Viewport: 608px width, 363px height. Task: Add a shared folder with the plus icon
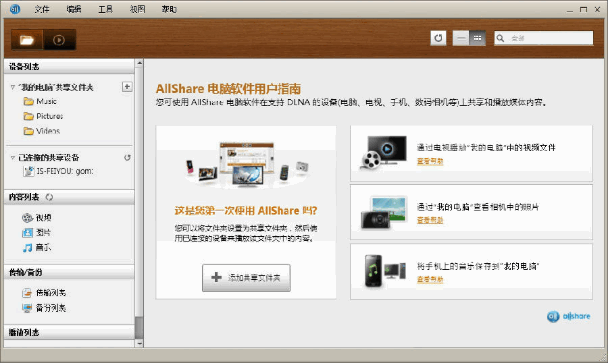pos(127,86)
